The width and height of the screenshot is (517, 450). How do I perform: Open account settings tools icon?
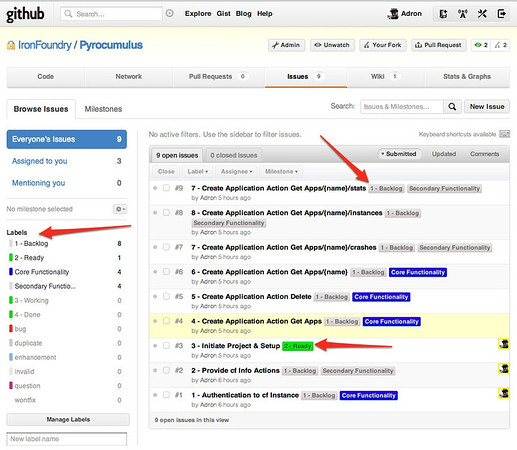[482, 14]
